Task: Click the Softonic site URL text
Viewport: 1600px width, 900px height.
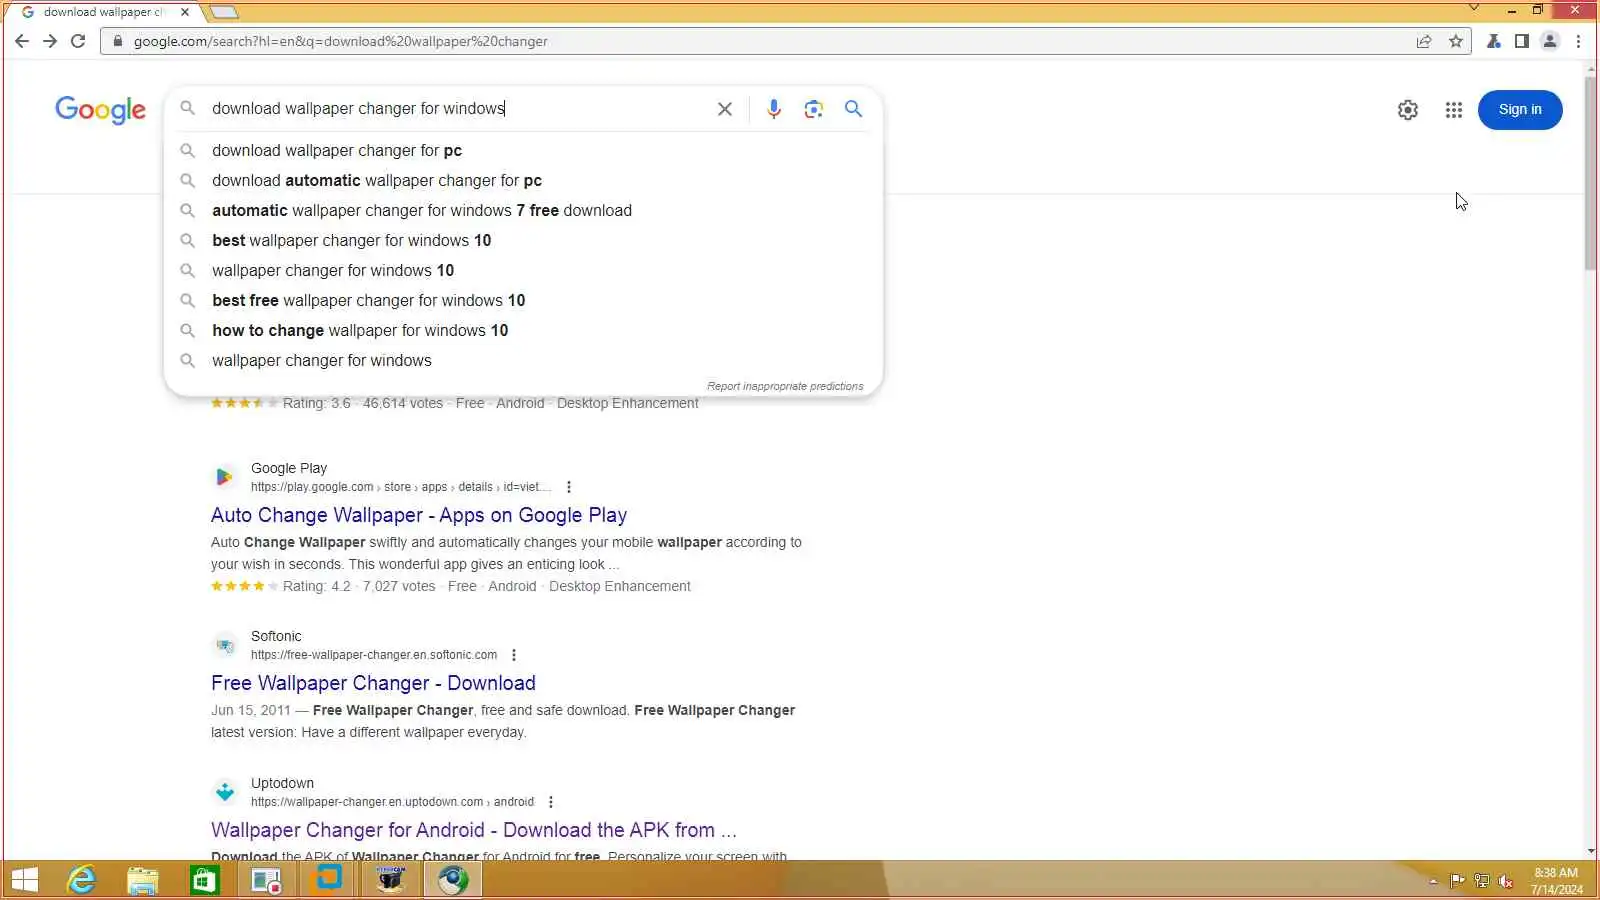Action: 374,655
